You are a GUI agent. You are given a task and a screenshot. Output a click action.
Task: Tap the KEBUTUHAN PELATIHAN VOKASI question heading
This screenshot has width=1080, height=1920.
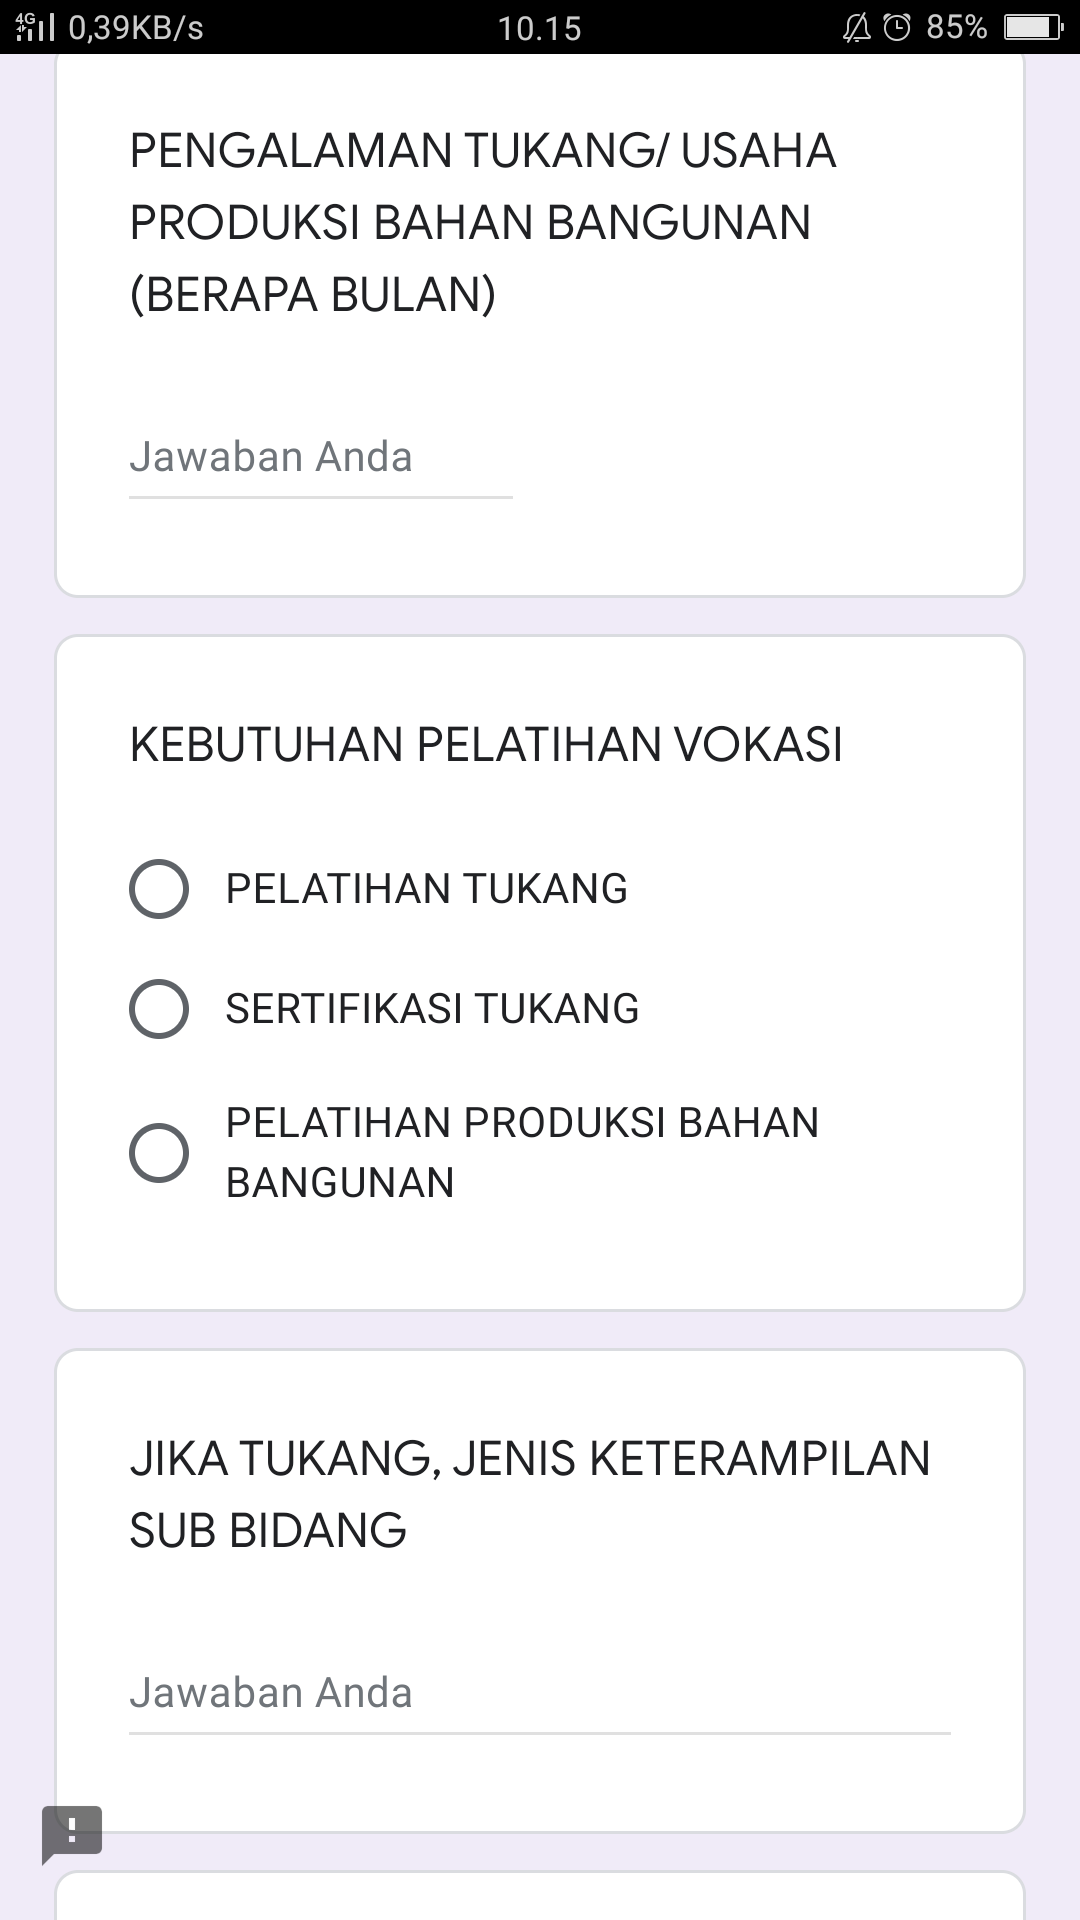point(486,745)
